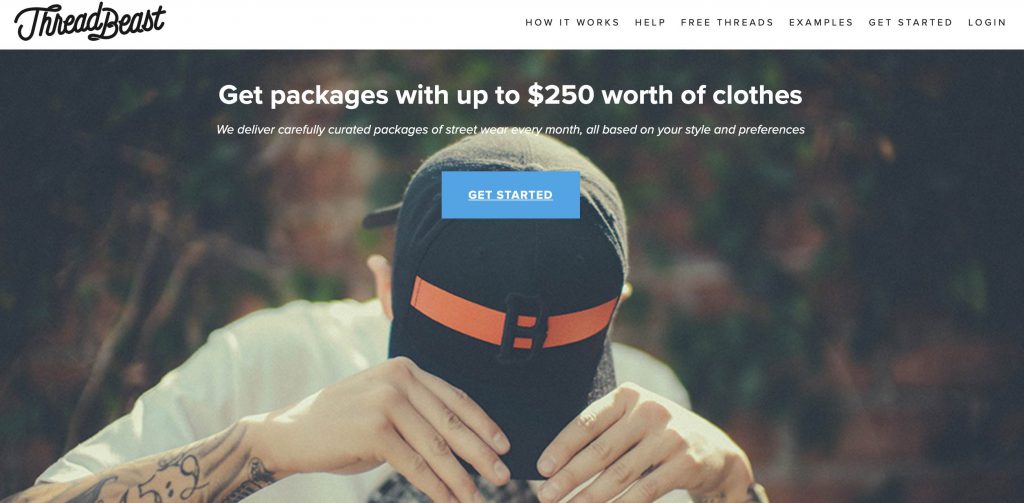Click the B emblem on the cap
Image resolution: width=1024 pixels, height=503 pixels.
tap(521, 327)
